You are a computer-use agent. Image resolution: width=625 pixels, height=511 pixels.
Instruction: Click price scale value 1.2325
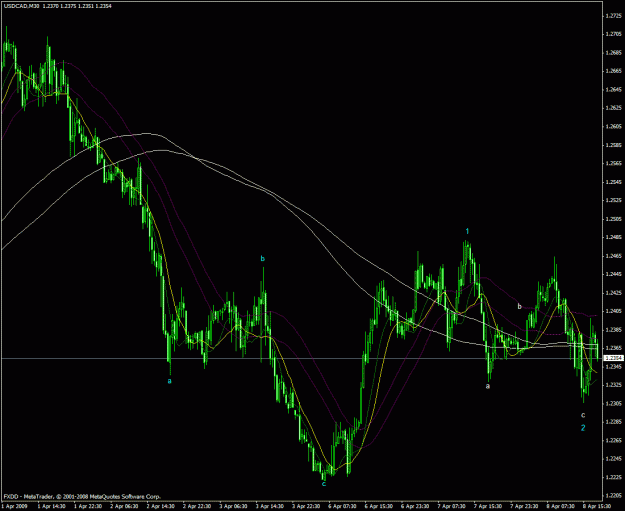click(611, 385)
